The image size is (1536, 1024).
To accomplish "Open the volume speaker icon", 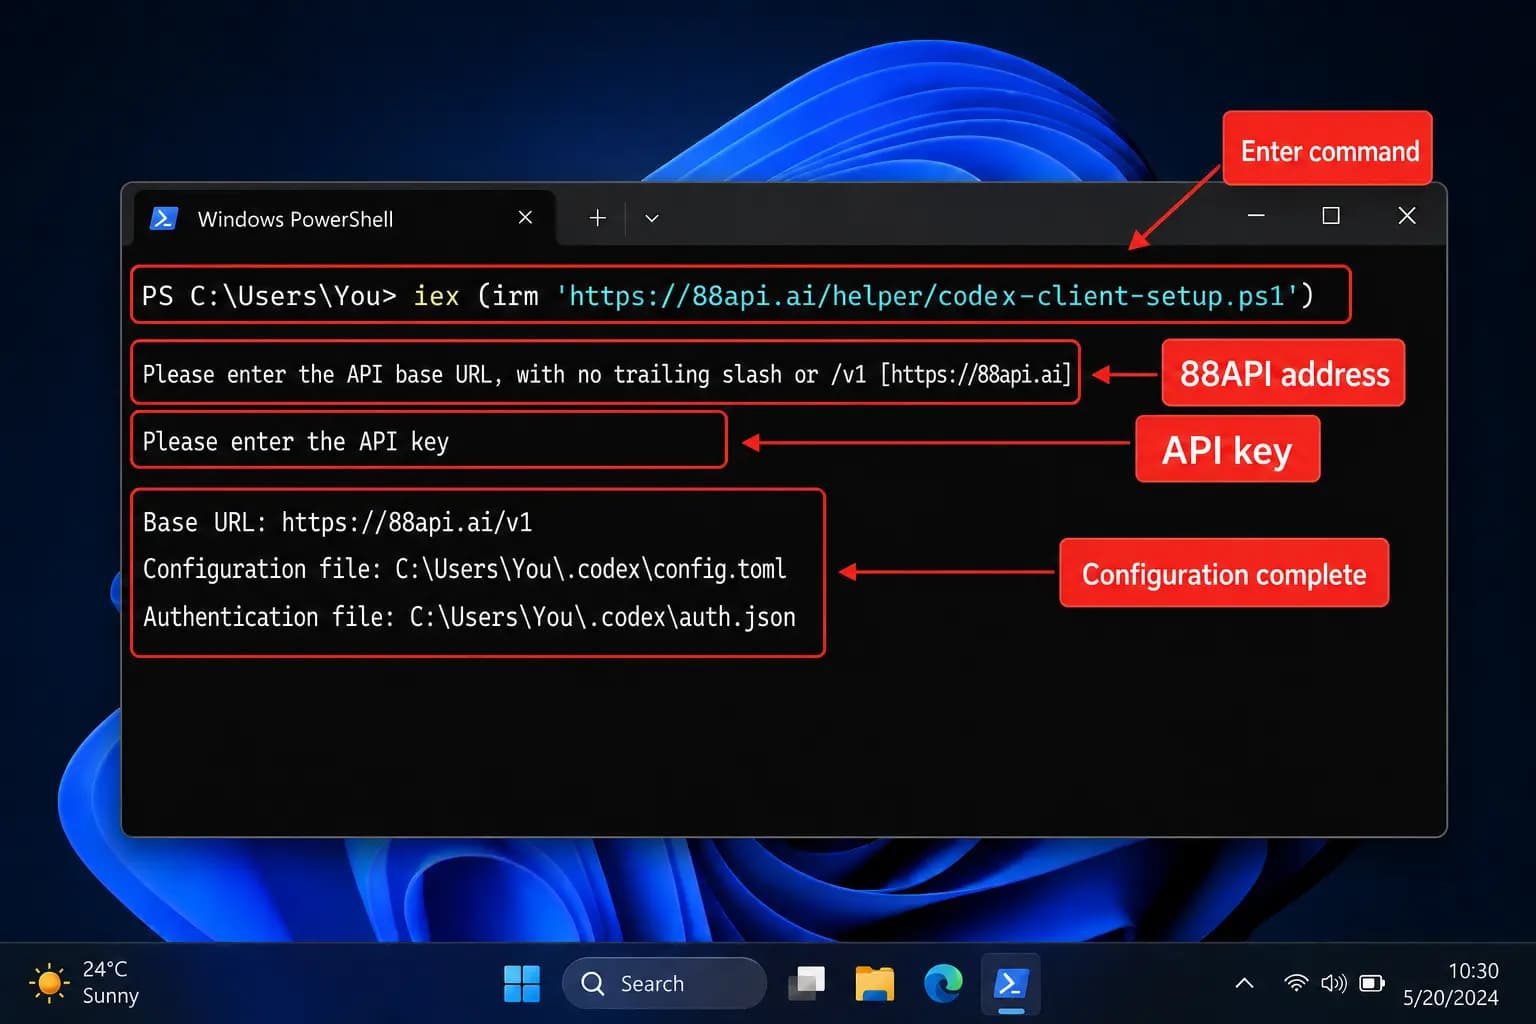I will tap(1334, 983).
